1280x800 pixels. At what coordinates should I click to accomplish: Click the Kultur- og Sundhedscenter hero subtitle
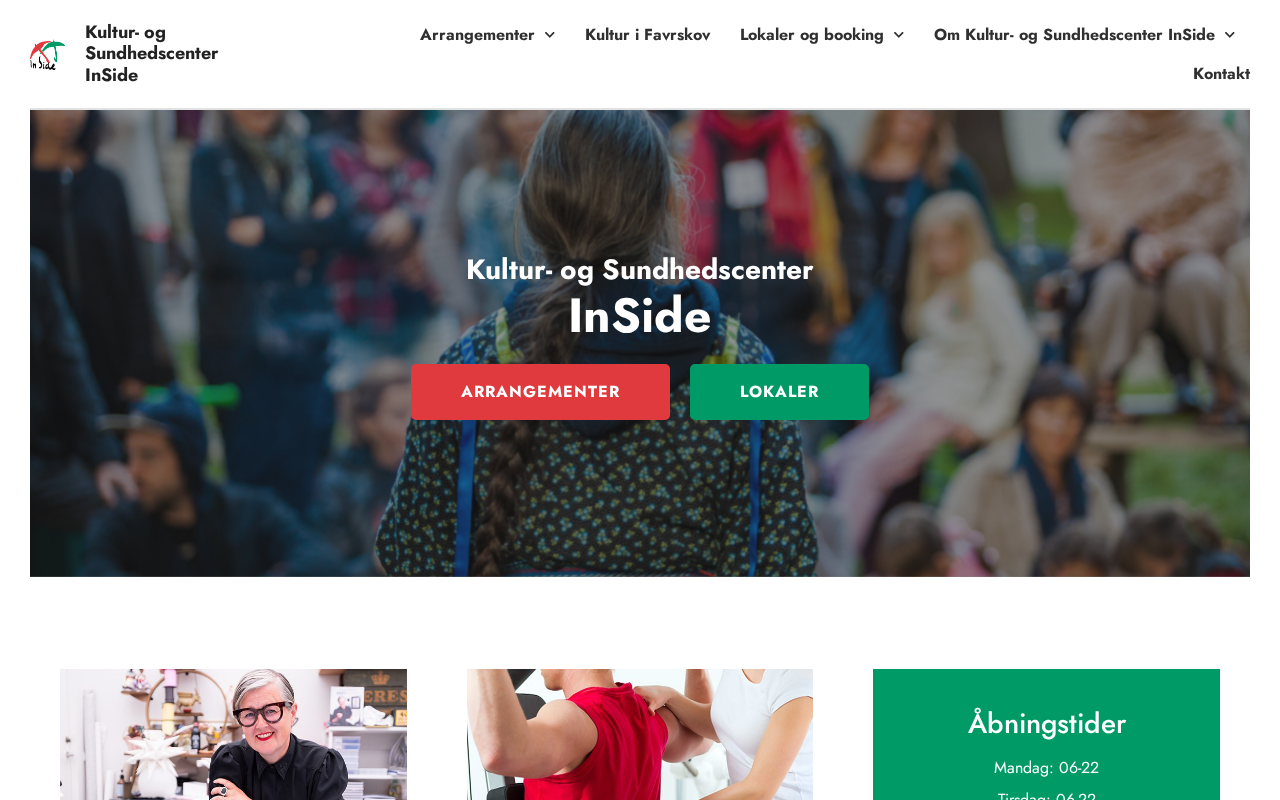[640, 270]
